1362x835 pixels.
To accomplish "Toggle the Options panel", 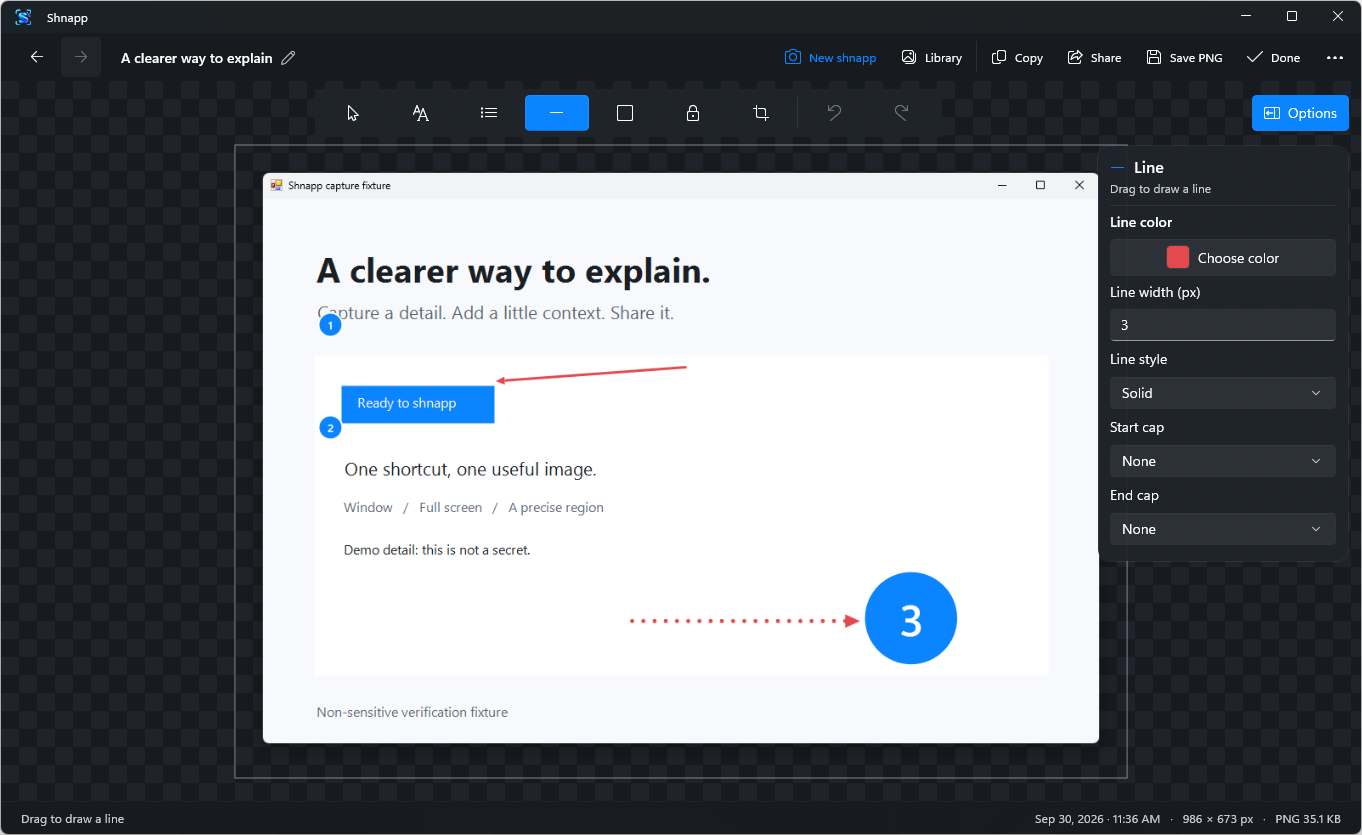I will pyautogui.click(x=1300, y=113).
